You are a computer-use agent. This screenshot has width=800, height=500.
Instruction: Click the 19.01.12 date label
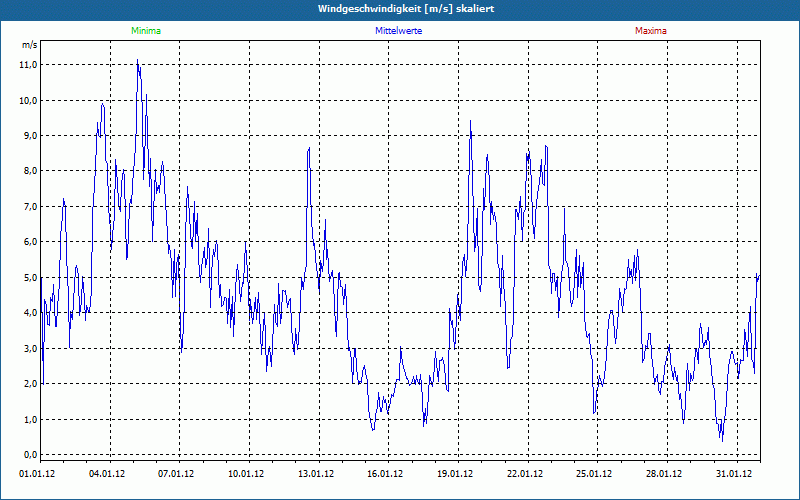pyautogui.click(x=455, y=474)
